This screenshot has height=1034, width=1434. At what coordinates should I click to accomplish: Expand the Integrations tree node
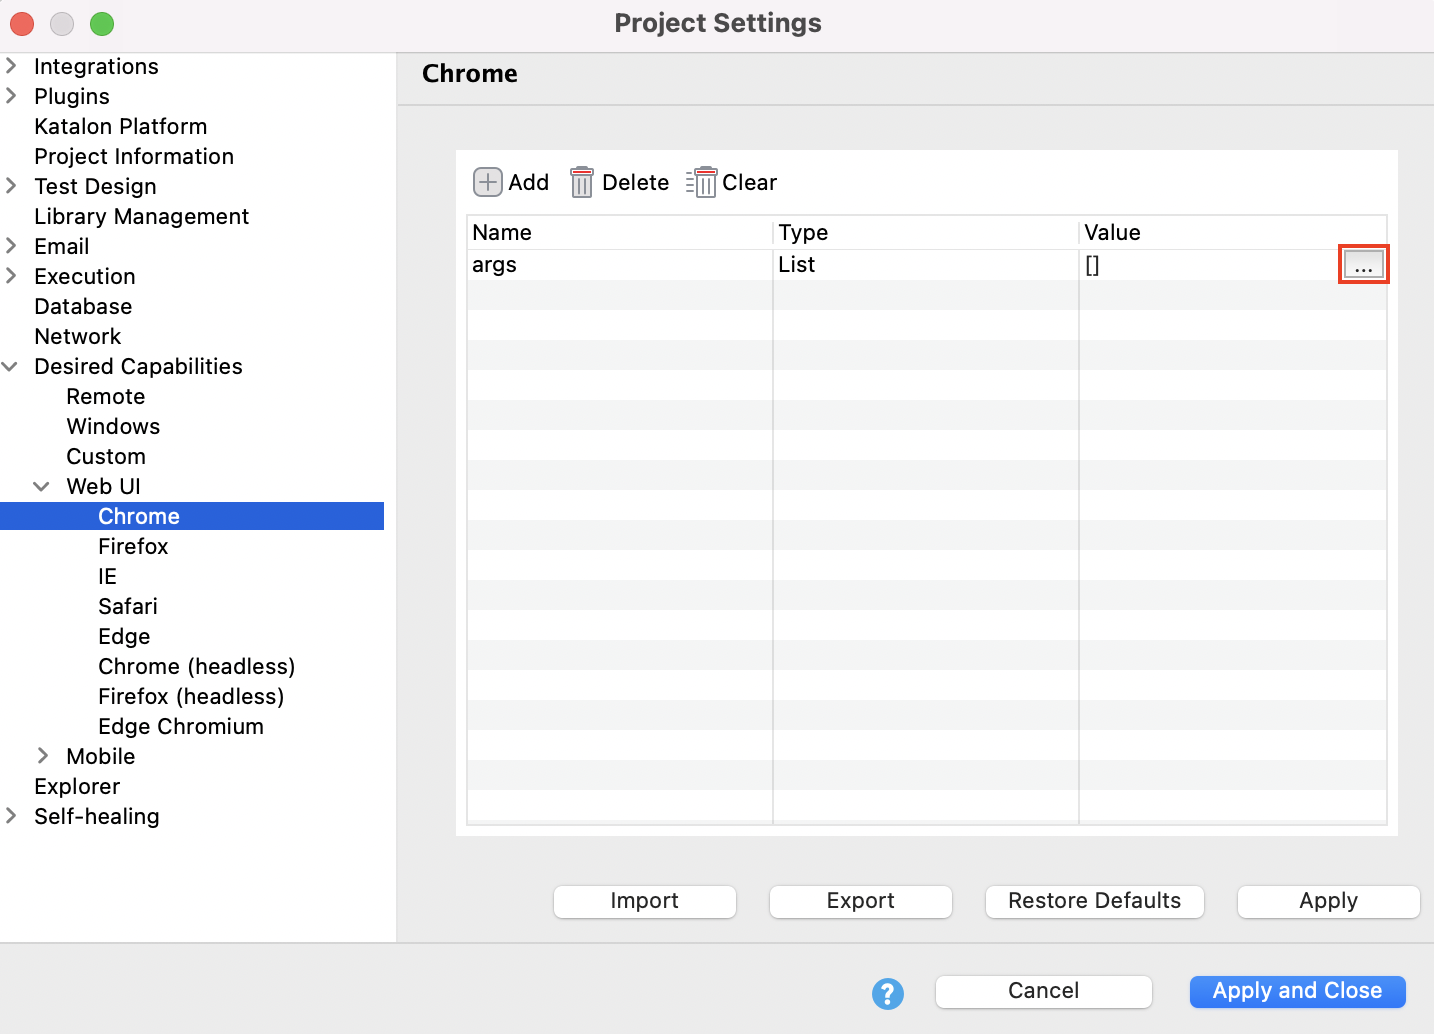coord(12,66)
